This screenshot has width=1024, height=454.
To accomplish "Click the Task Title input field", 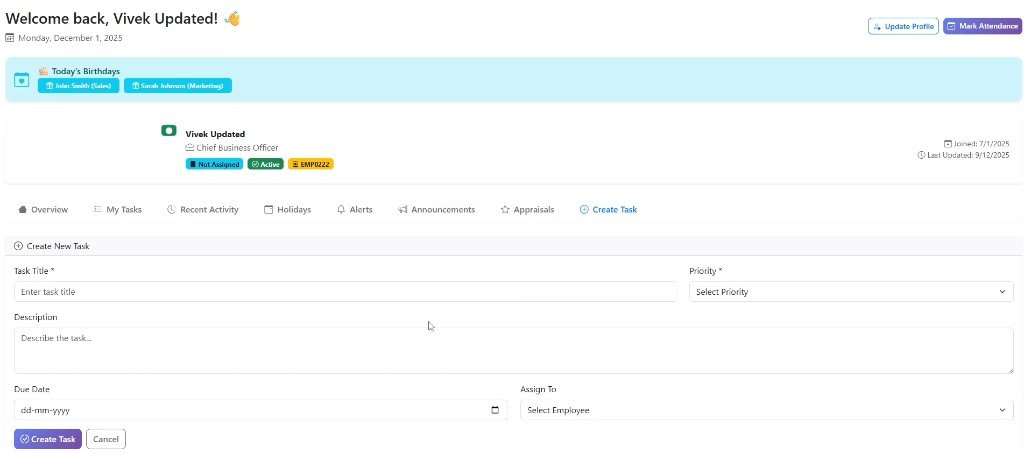I will 345,292.
